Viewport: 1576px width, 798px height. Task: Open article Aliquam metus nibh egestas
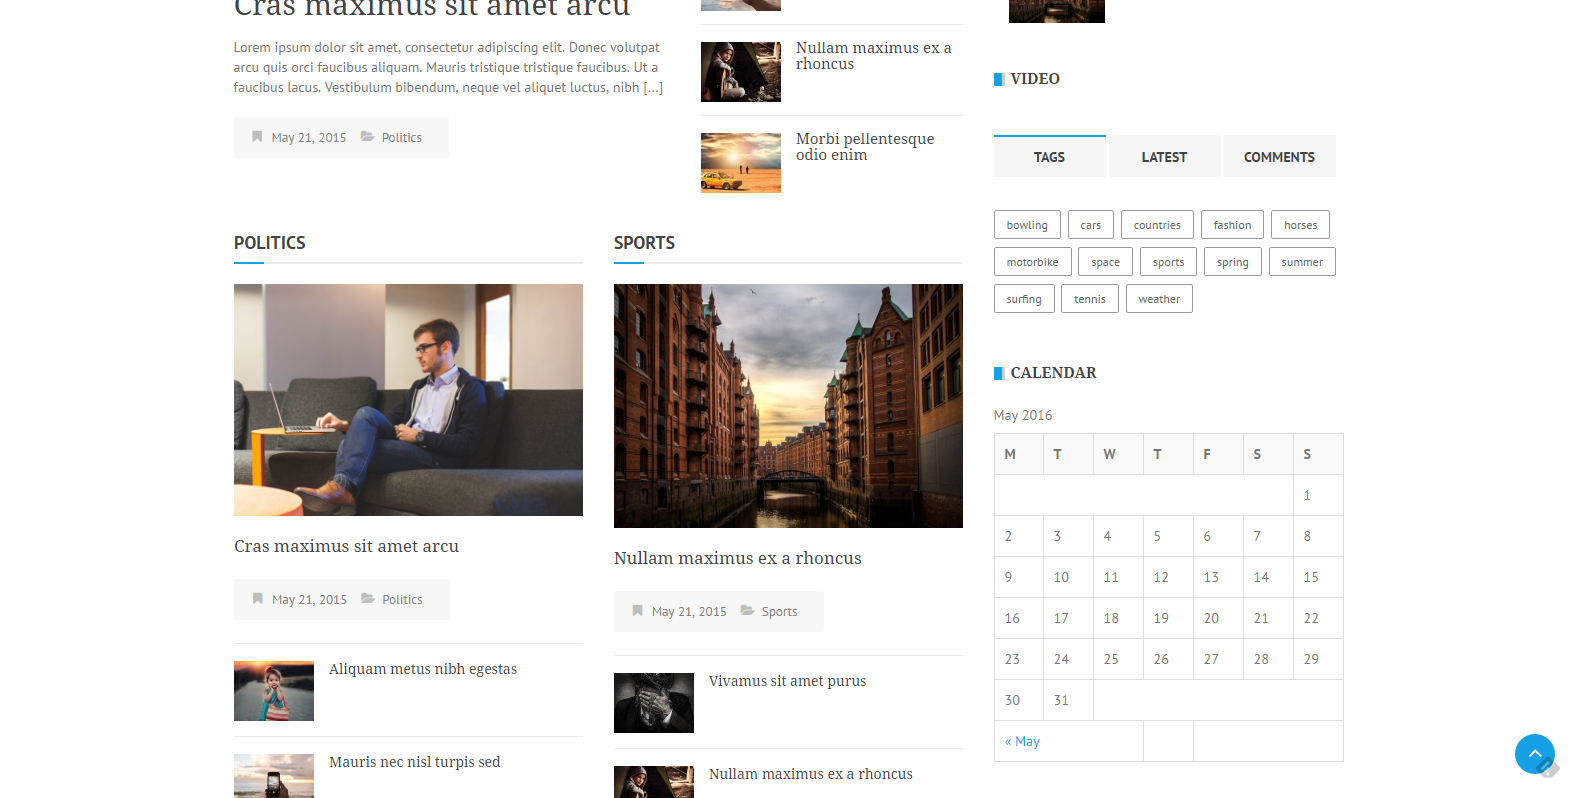[x=423, y=669]
